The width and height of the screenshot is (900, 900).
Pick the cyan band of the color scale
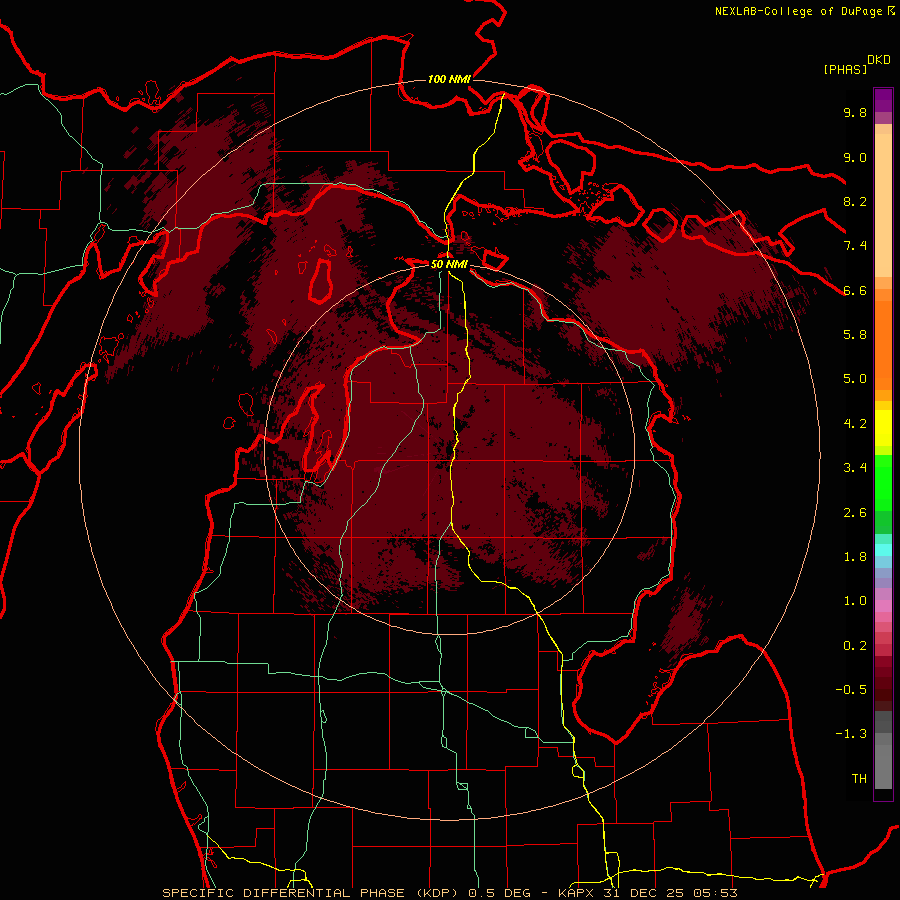point(883,550)
